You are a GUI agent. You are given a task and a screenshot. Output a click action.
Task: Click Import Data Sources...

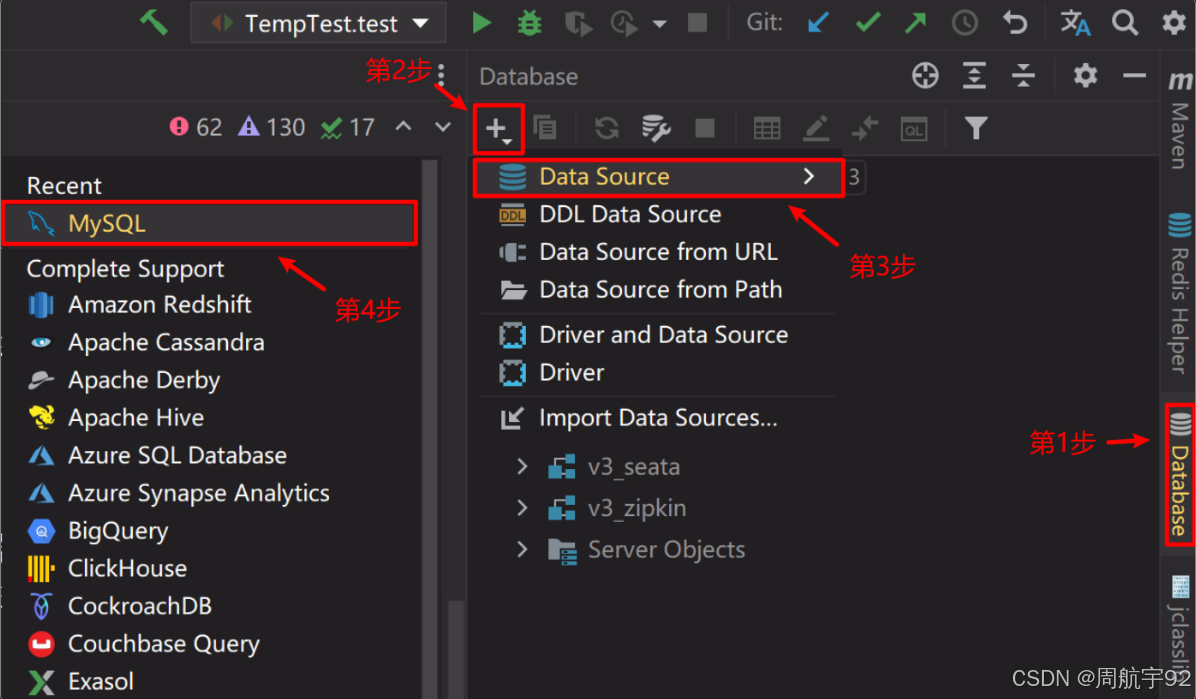(658, 418)
